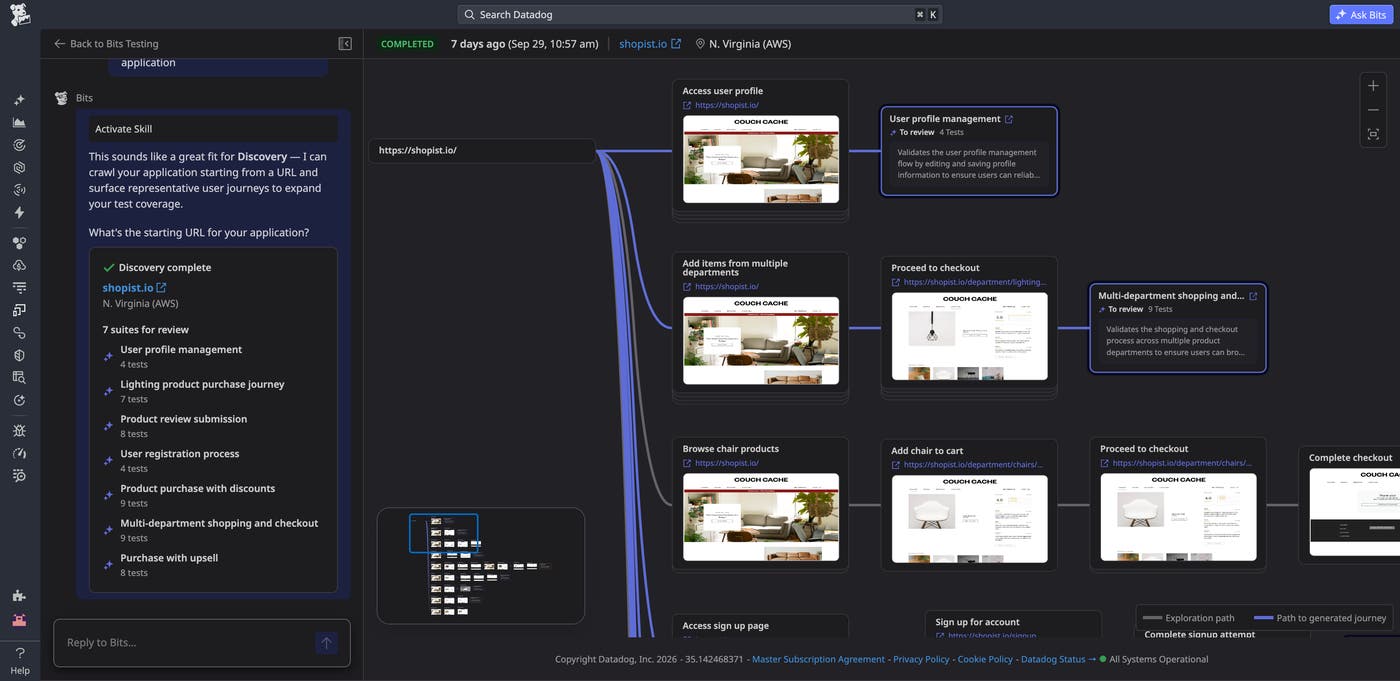Viewport: 1400px width, 681px height.
Task: Click the three-circles cluster sidebar icon
Action: coord(19,242)
